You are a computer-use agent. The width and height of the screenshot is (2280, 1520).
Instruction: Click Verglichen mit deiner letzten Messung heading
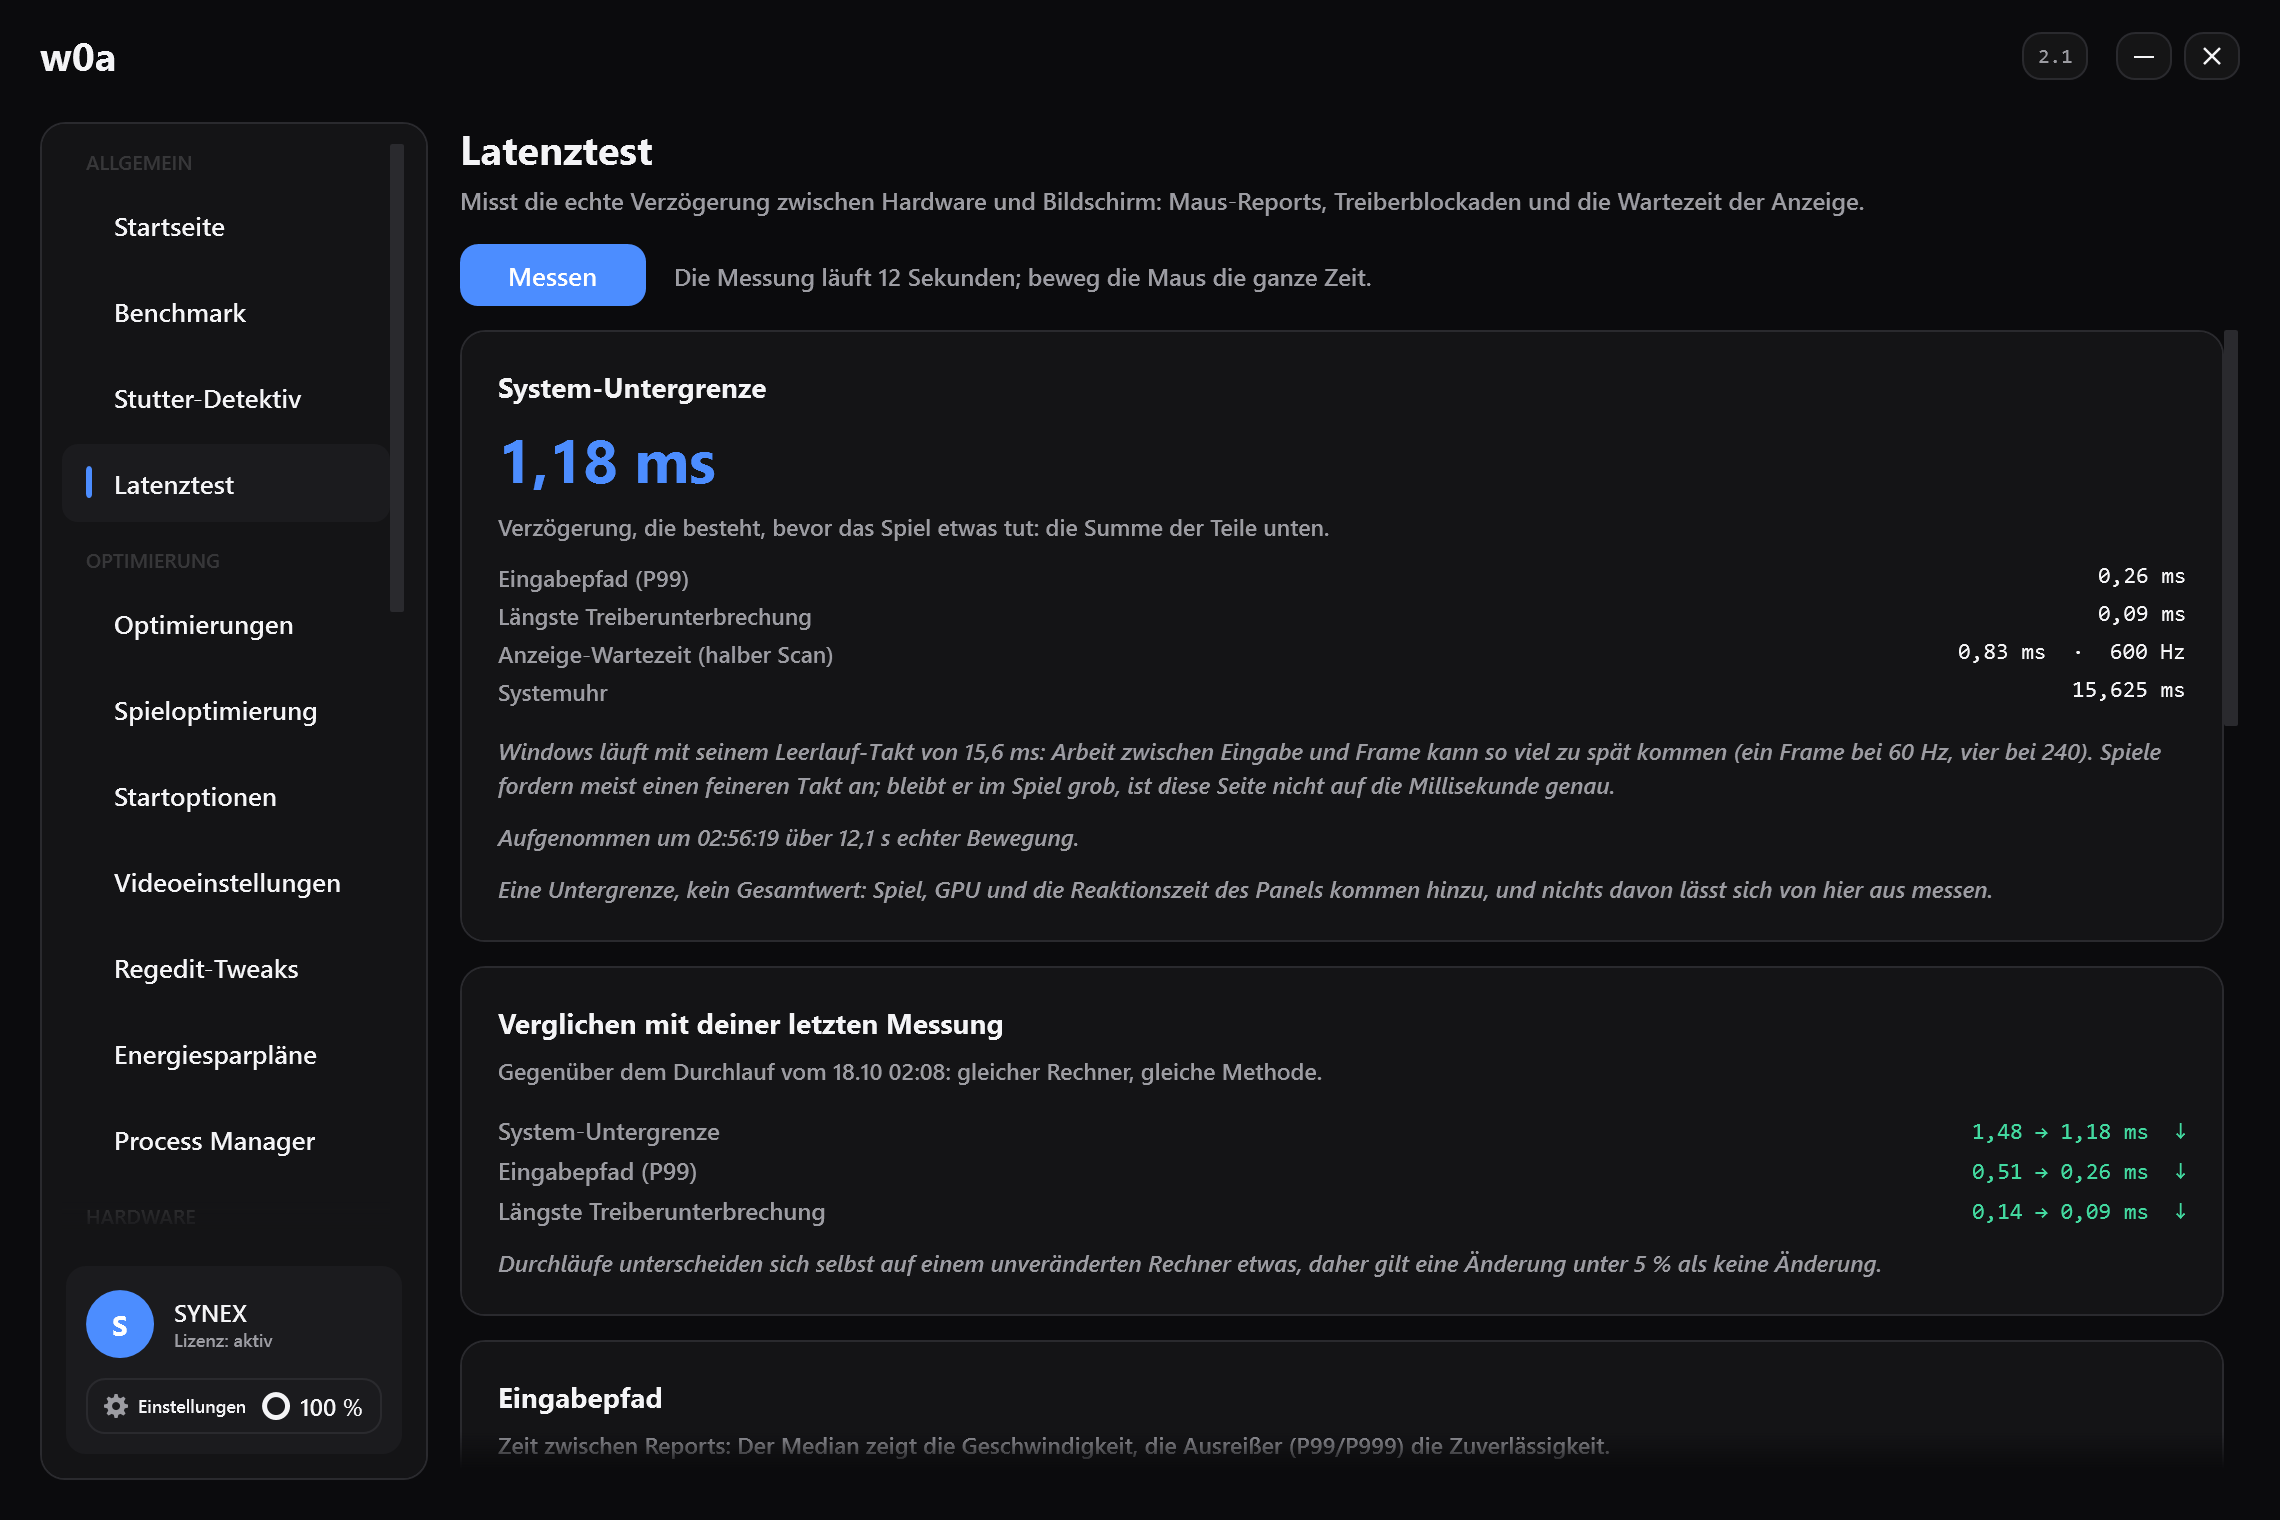750,1024
